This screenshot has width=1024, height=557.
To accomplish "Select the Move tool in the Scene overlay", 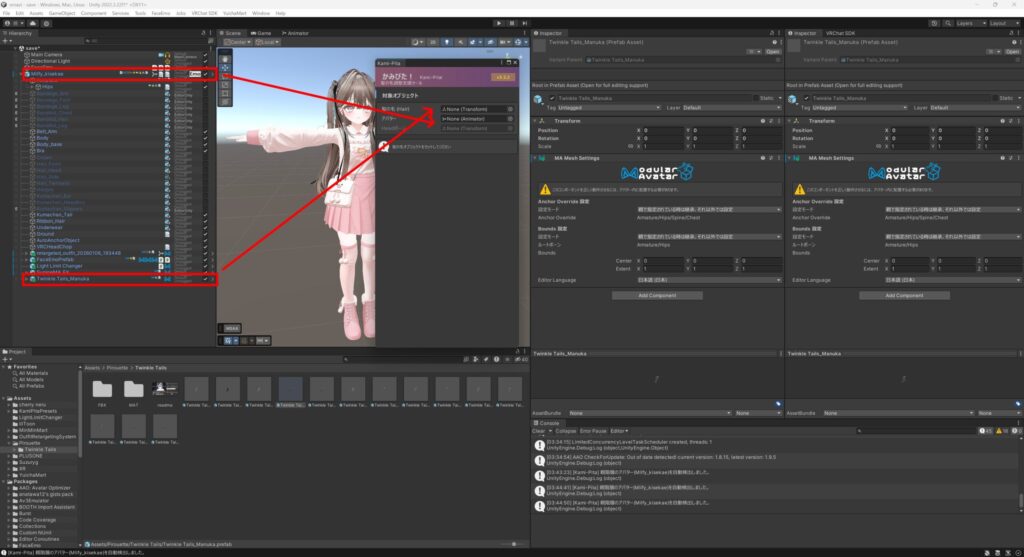I will (225, 69).
